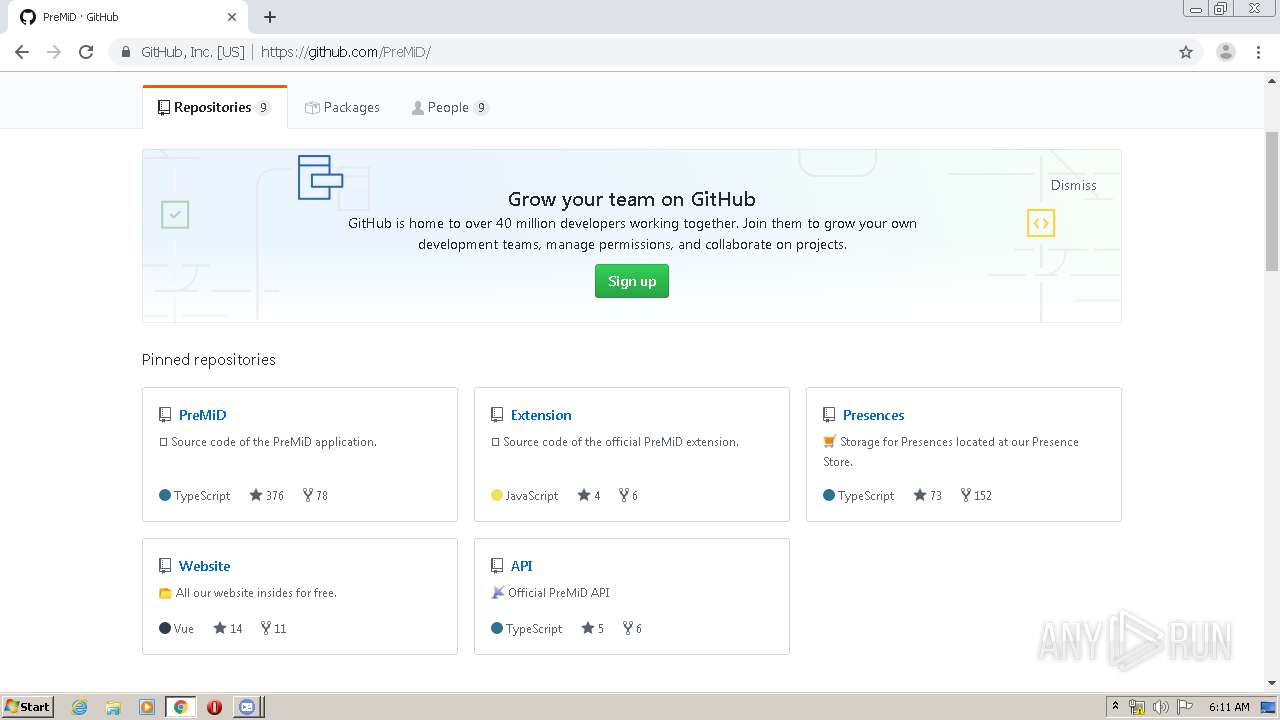View API repo's 6 forks
The height and width of the screenshot is (720, 1280).
coord(632,628)
